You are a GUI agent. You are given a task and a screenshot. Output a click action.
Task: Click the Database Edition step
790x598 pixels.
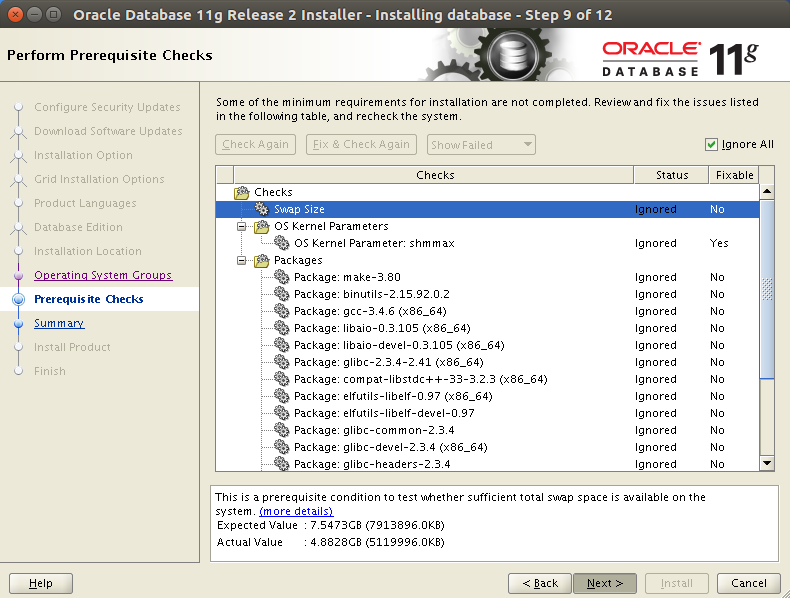(78, 227)
